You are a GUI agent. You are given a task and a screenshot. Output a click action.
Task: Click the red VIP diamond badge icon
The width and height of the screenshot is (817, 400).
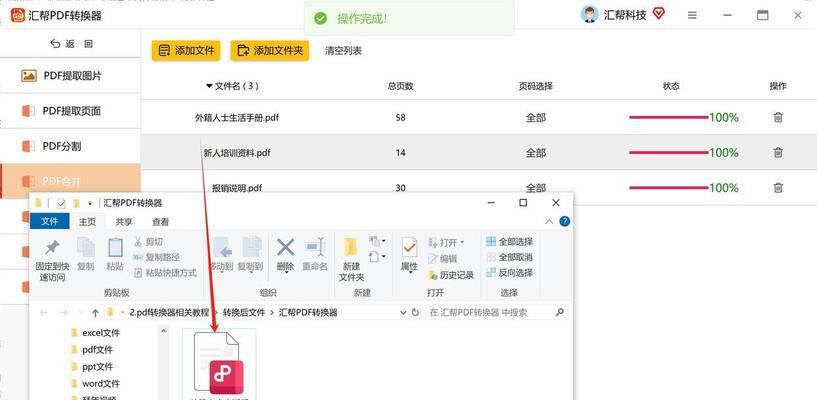click(659, 14)
